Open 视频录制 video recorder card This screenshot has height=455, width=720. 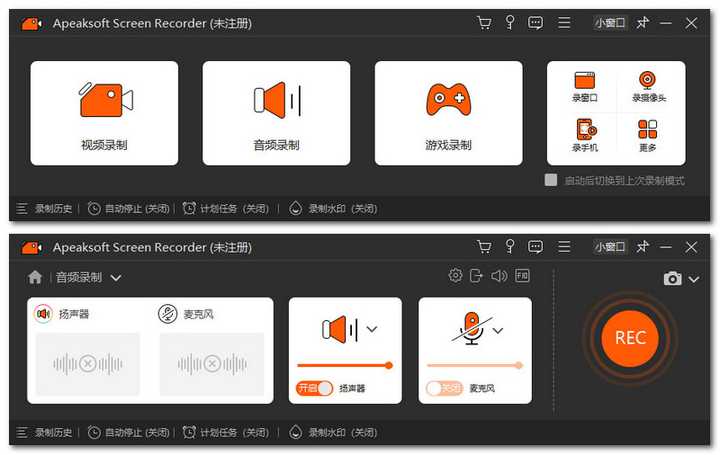click(x=104, y=113)
